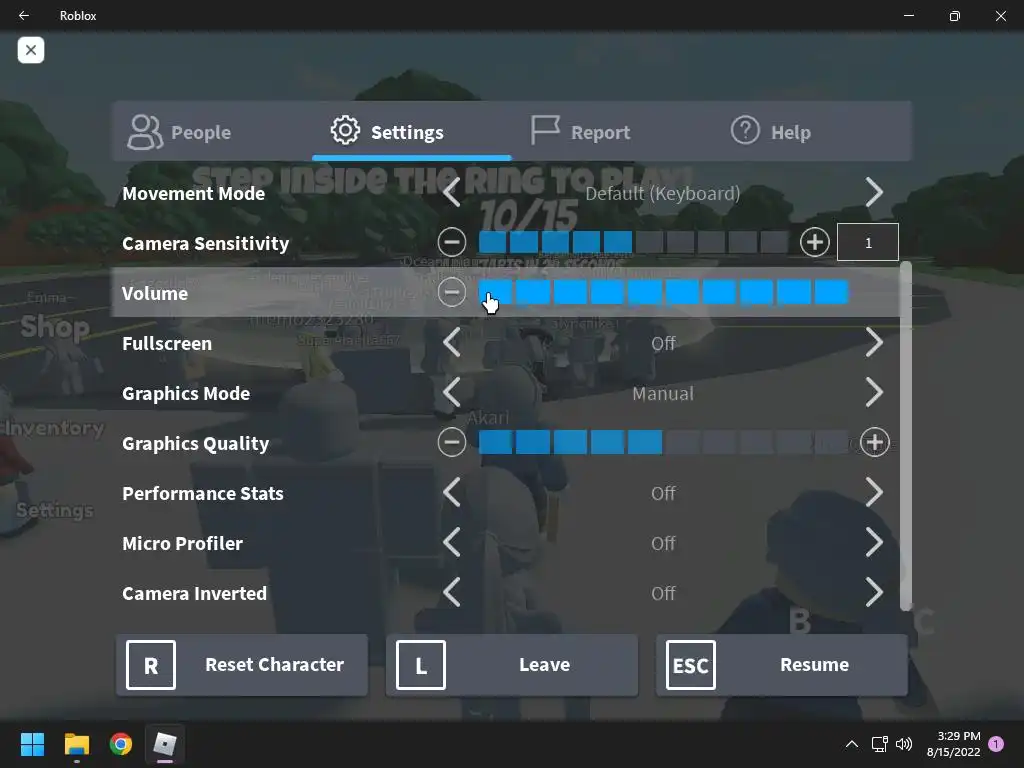Raise Graphics Quality with plus button
Image resolution: width=1024 pixels, height=768 pixels.
874,443
